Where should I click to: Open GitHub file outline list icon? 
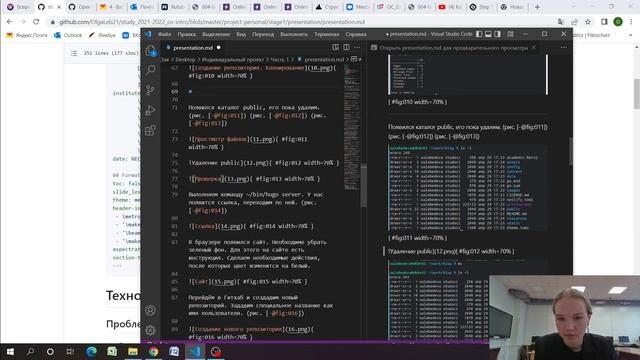(x=74, y=53)
